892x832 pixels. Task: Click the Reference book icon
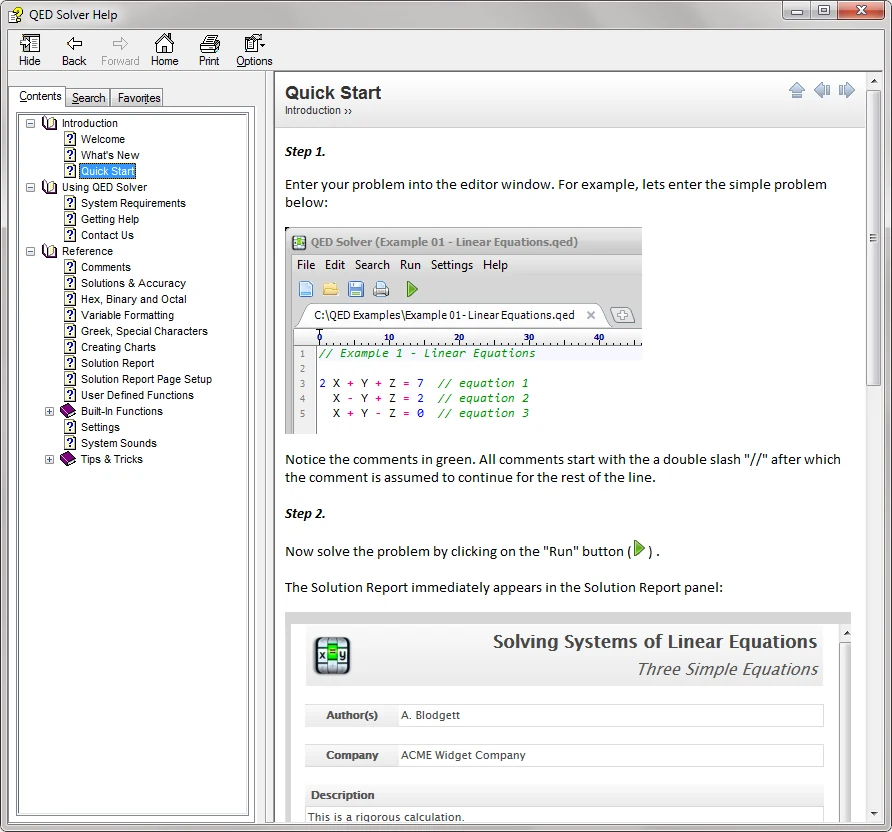50,251
